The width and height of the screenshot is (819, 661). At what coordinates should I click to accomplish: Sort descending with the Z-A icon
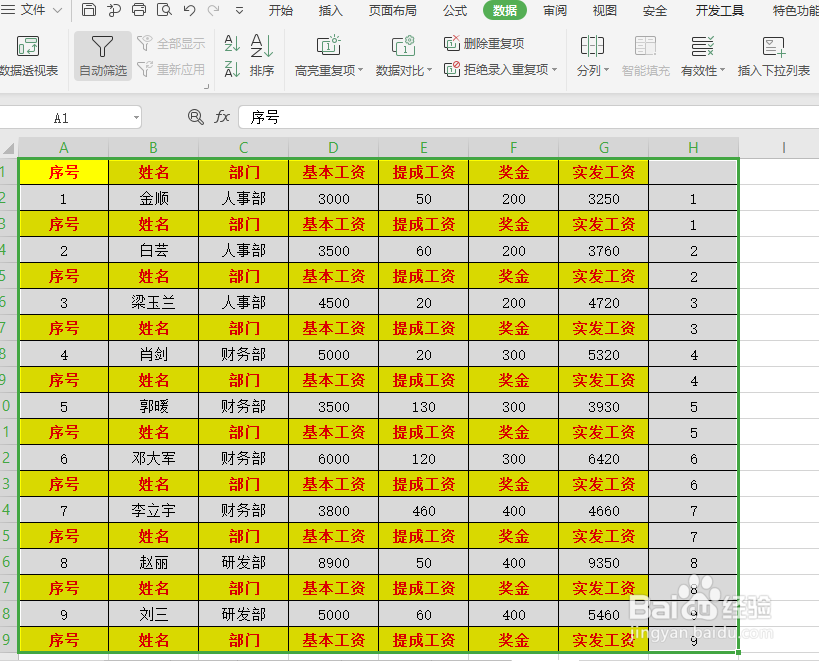tap(232, 69)
